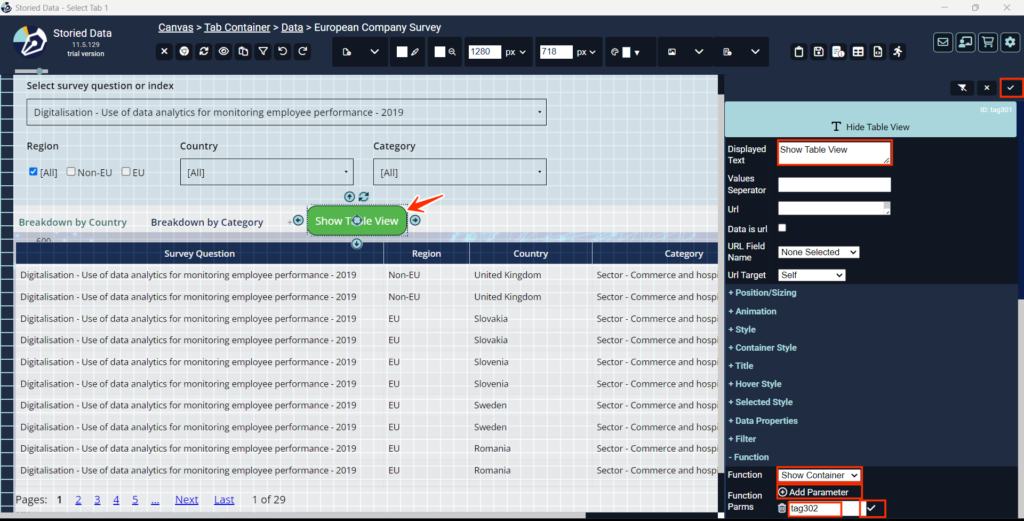Uncheck the [All] region checkbox

pyautogui.click(x=34, y=172)
